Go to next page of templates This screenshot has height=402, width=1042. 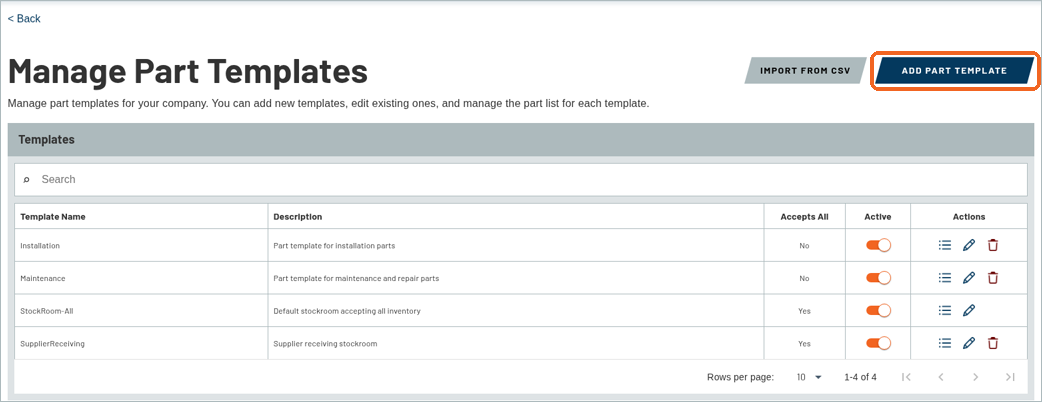(x=975, y=377)
